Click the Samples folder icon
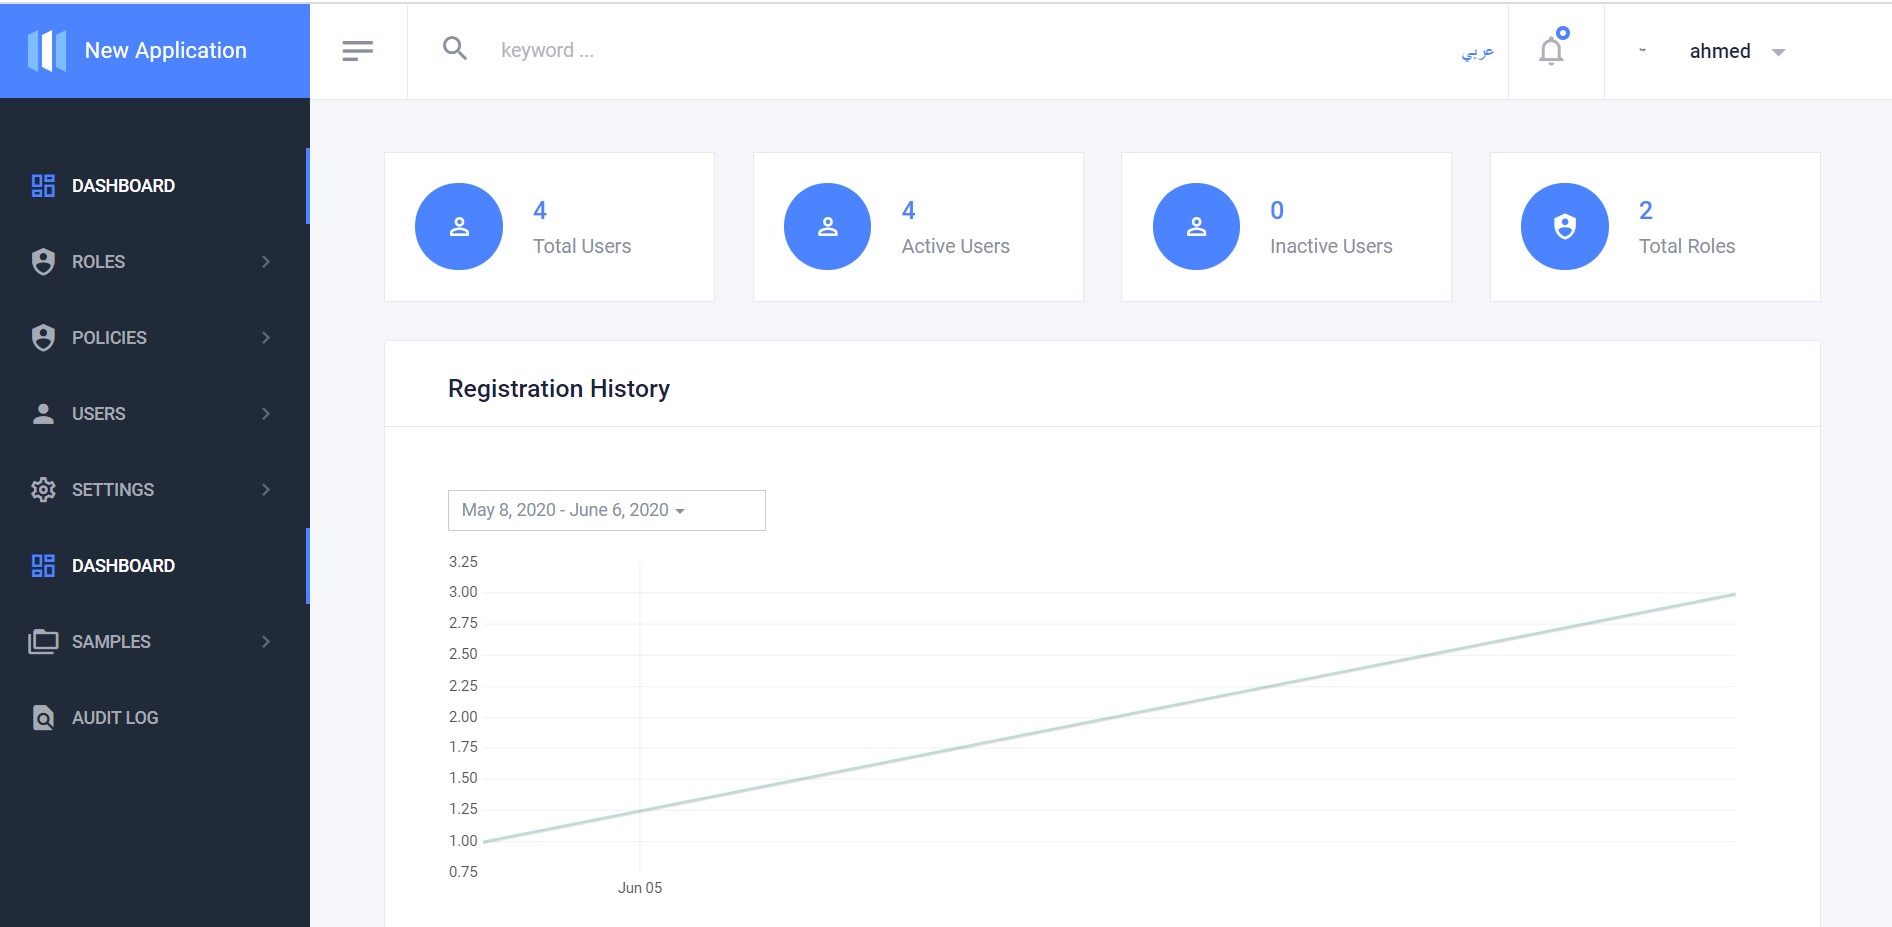 (43, 642)
